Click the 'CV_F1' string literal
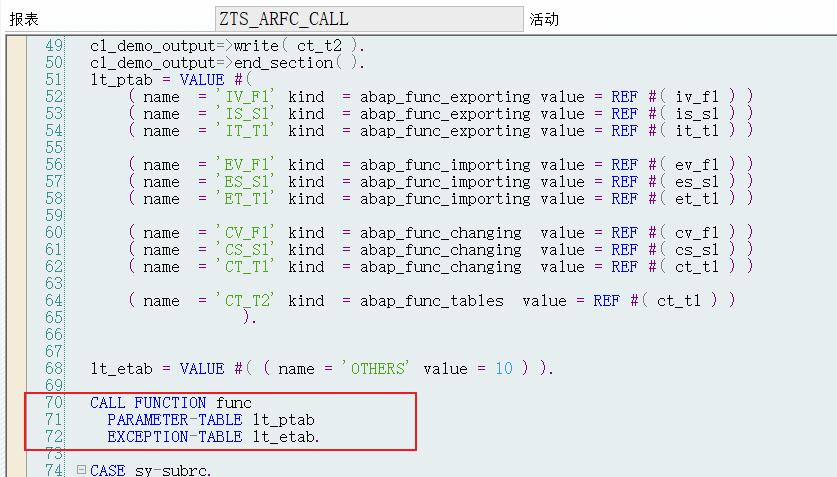Screen dimensions: 837x477 point(246,233)
